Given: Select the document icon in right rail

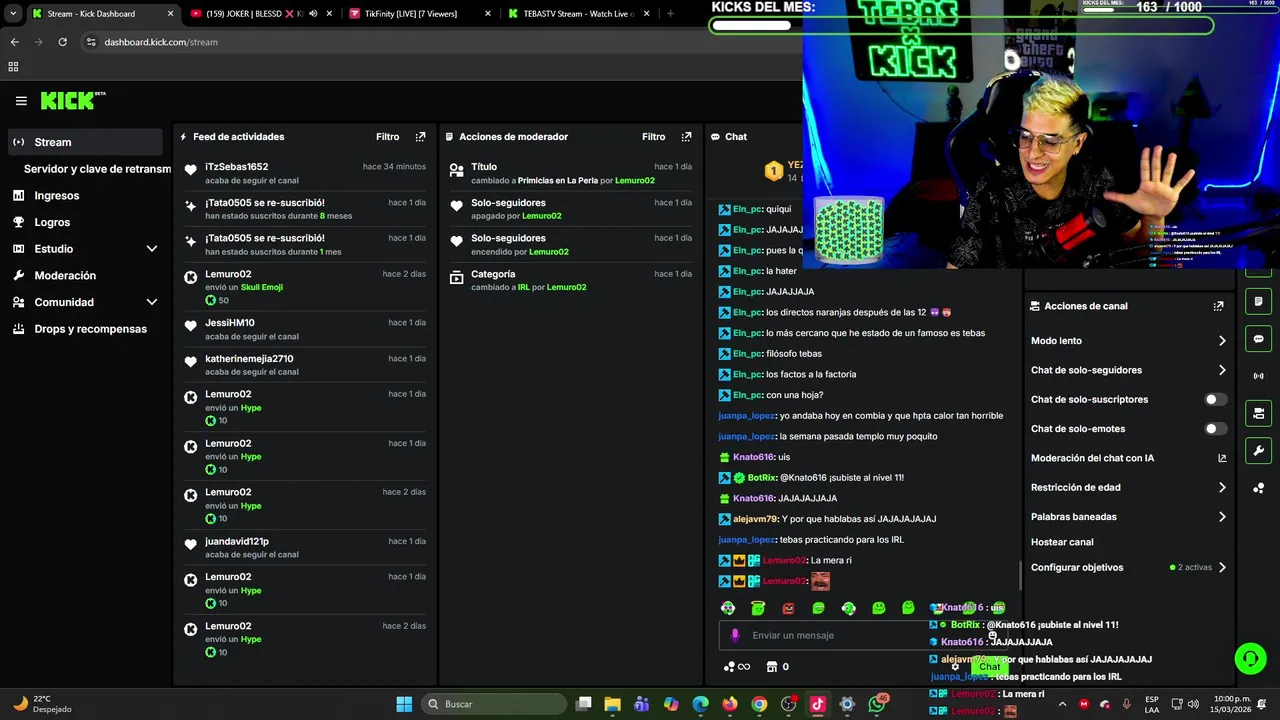Looking at the screenshot, I should pos(1258,302).
